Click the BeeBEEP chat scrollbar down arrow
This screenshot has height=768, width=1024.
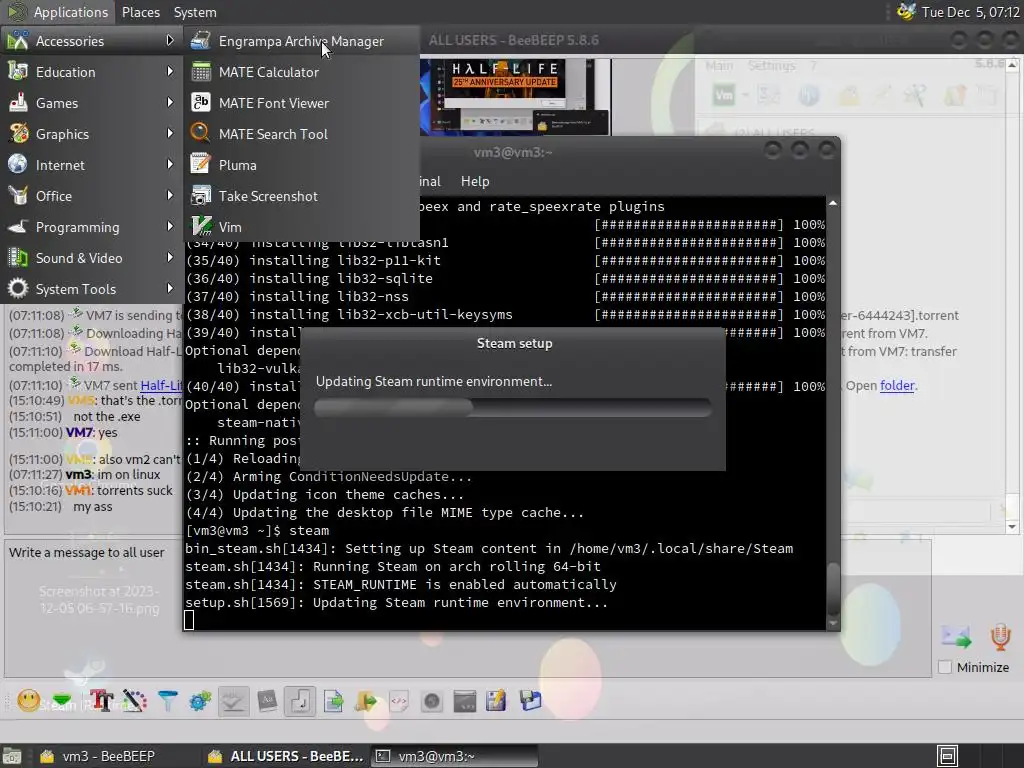pos(1012,526)
